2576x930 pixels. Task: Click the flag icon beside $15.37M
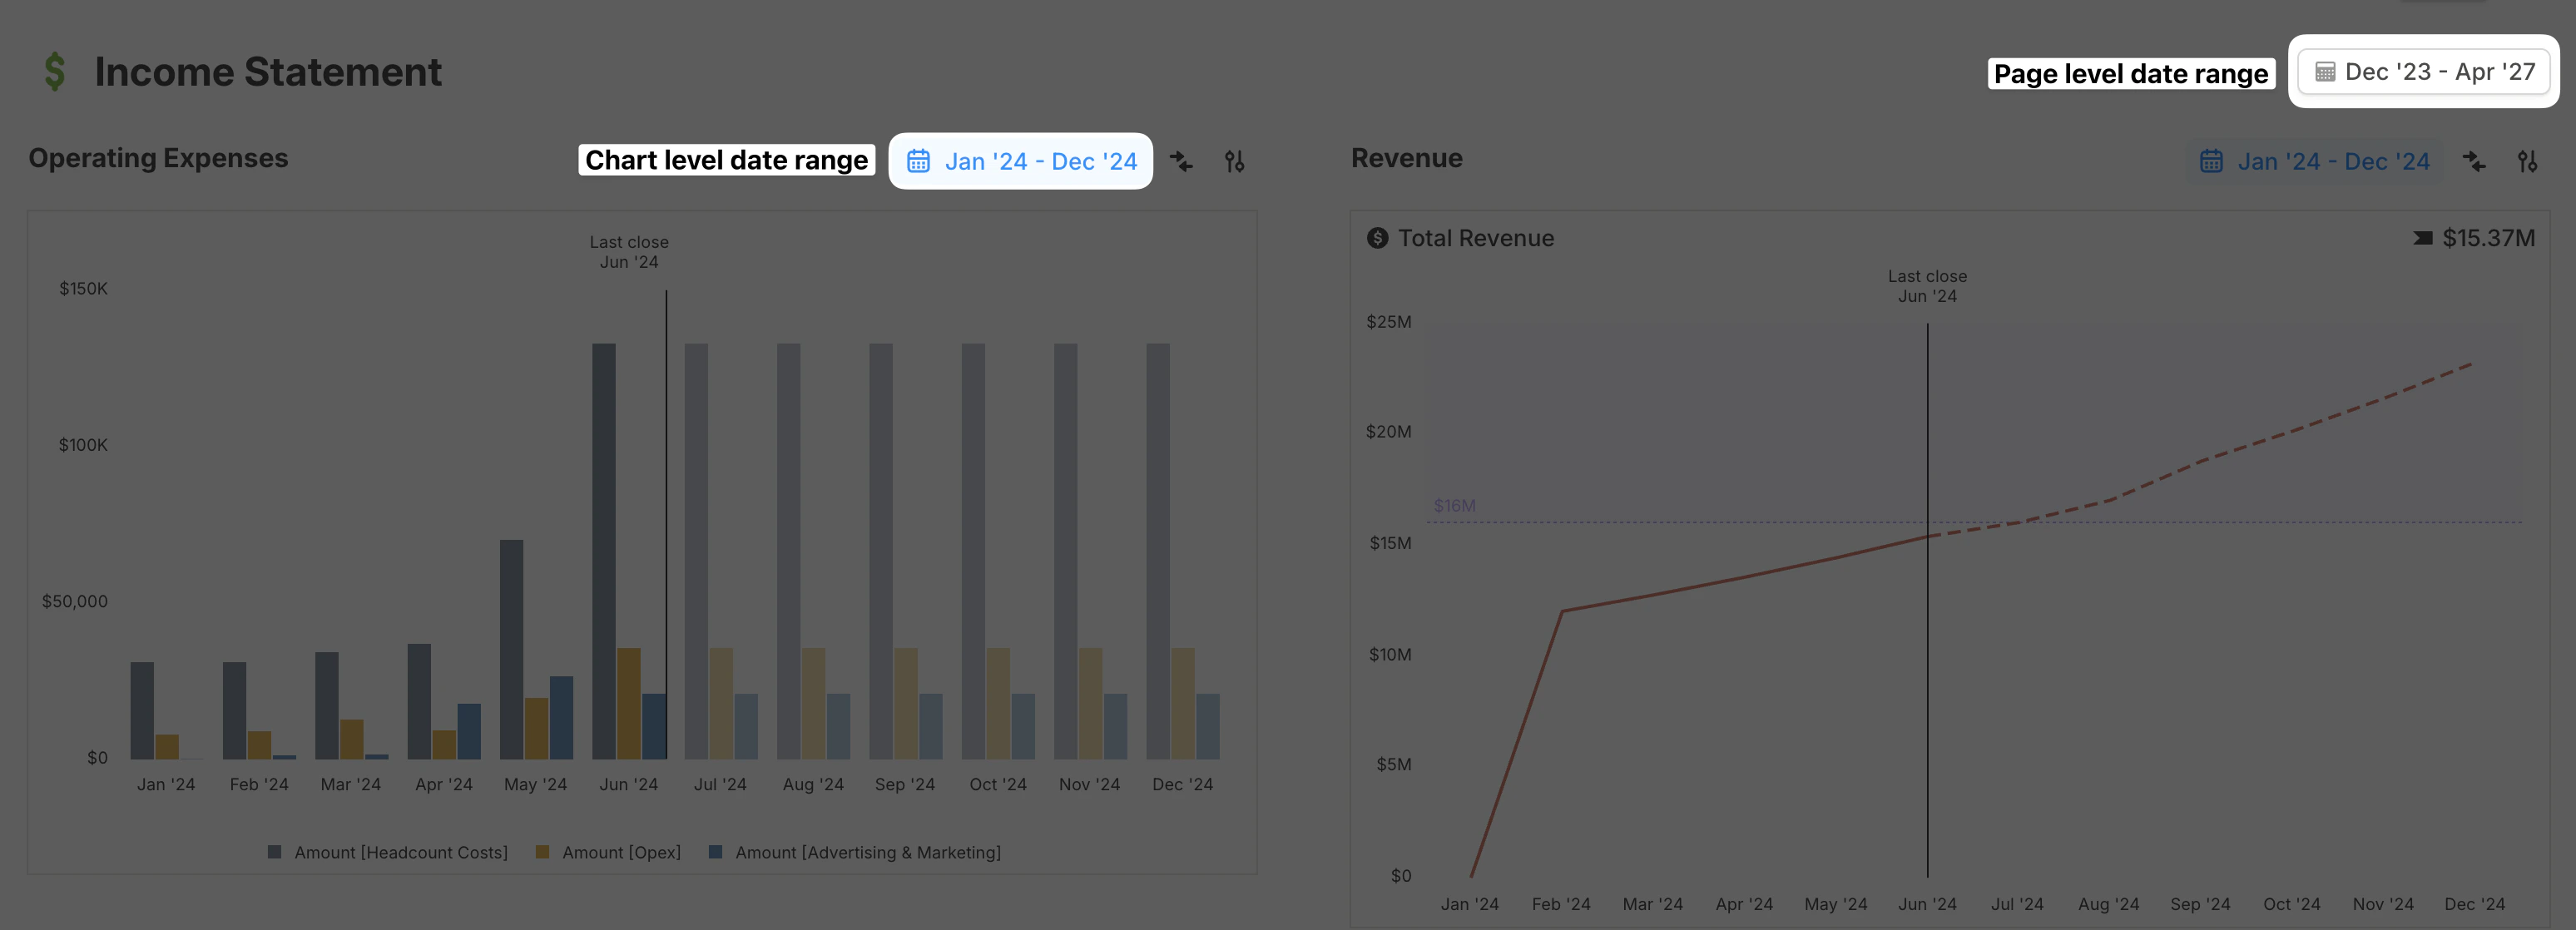click(x=2423, y=238)
